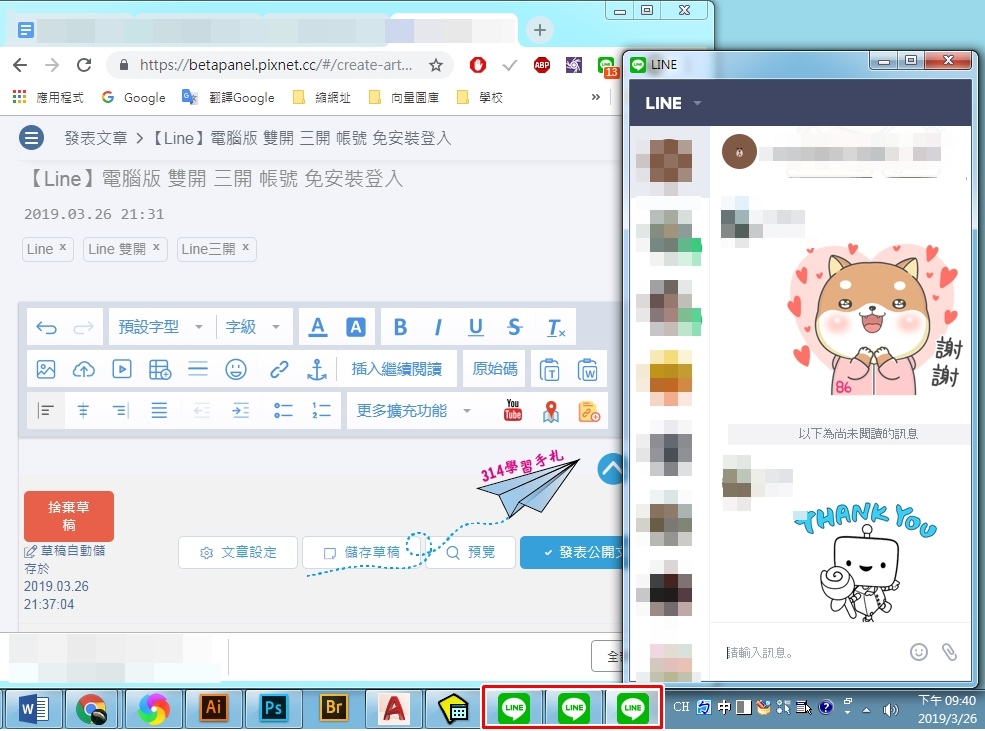Click the orange sticky note link icon
The width and height of the screenshot is (985, 731).
589,411
